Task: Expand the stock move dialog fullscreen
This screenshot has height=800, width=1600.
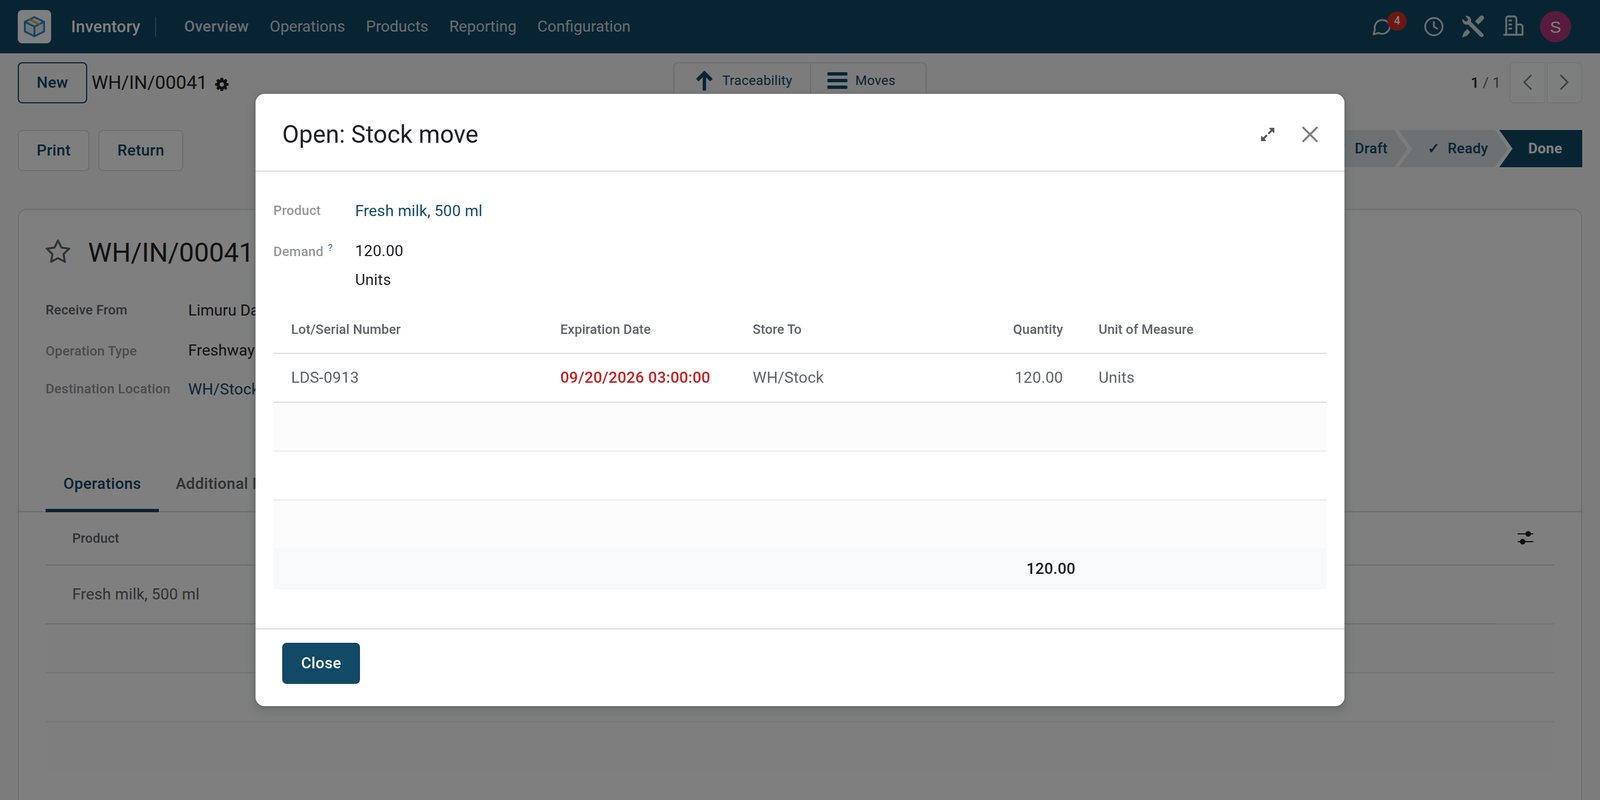Action: click(x=1267, y=134)
